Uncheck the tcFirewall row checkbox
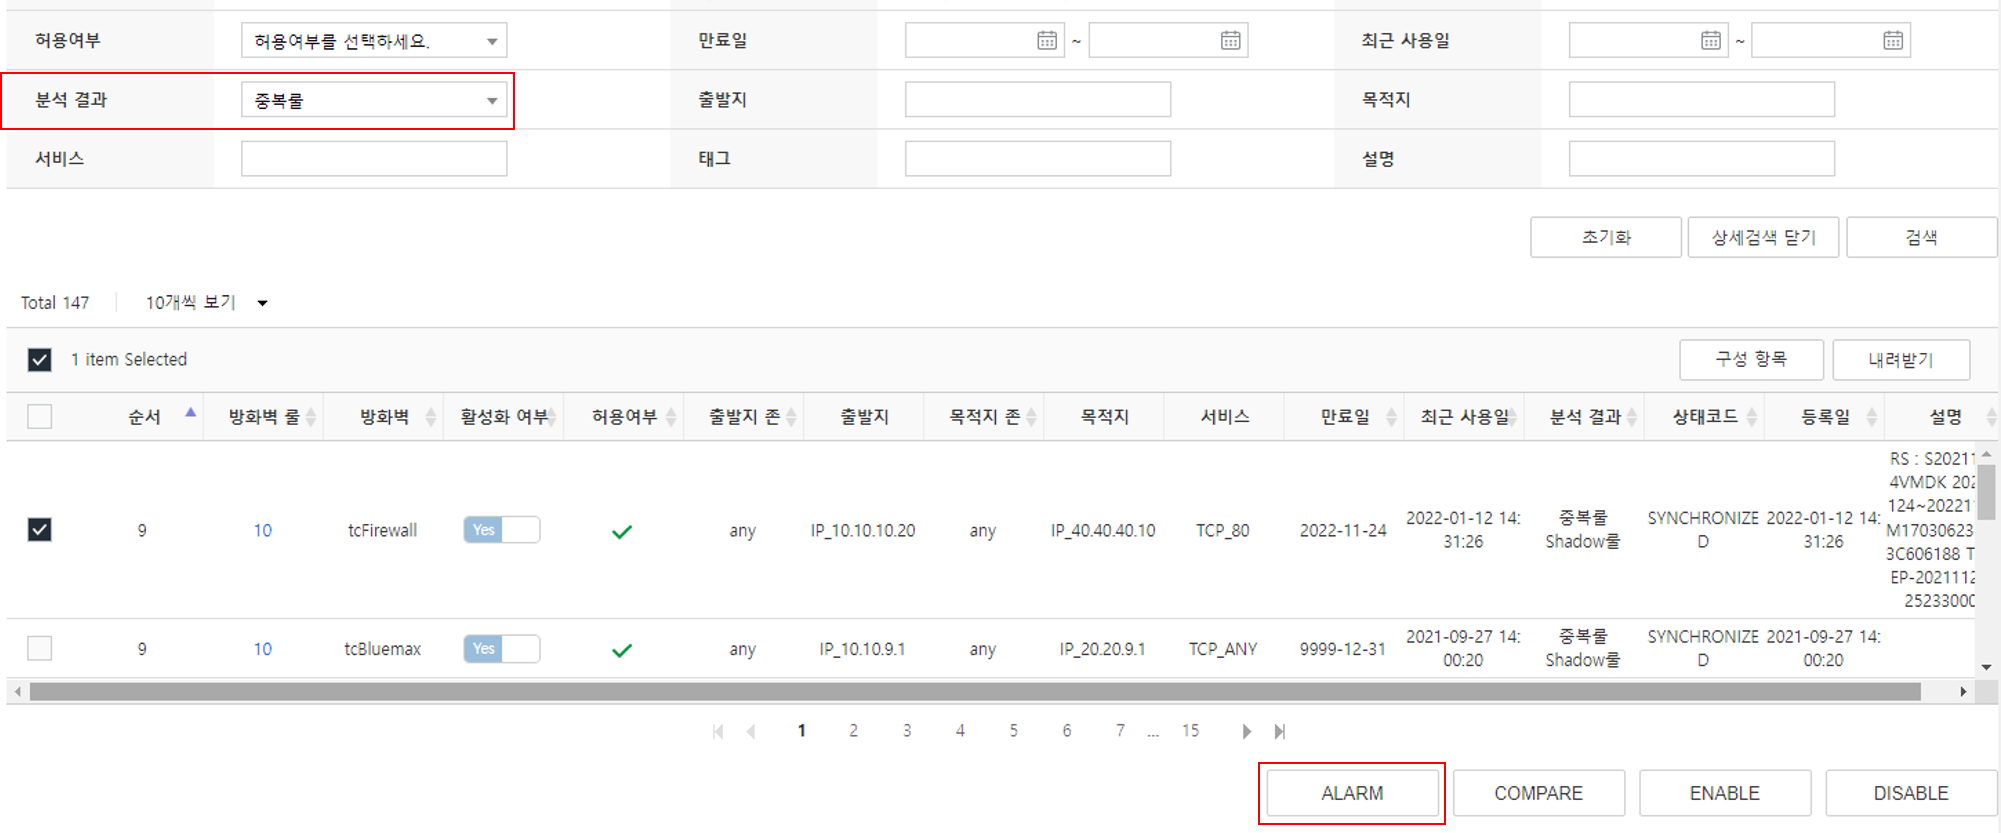Image resolution: width=2001 pixels, height=833 pixels. 40,530
